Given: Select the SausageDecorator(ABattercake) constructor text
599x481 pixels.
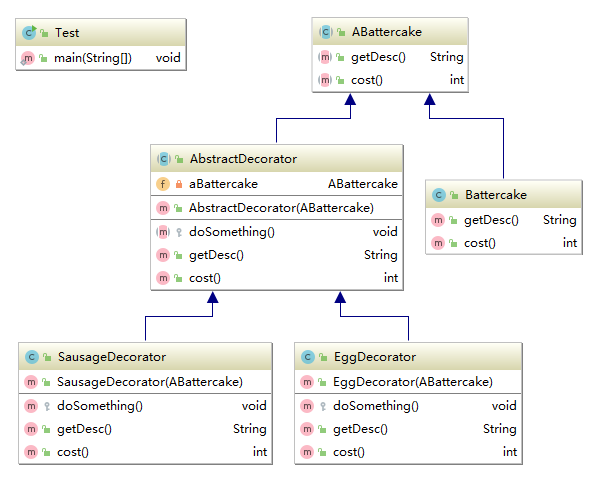Looking at the screenshot, I should 150,382.
